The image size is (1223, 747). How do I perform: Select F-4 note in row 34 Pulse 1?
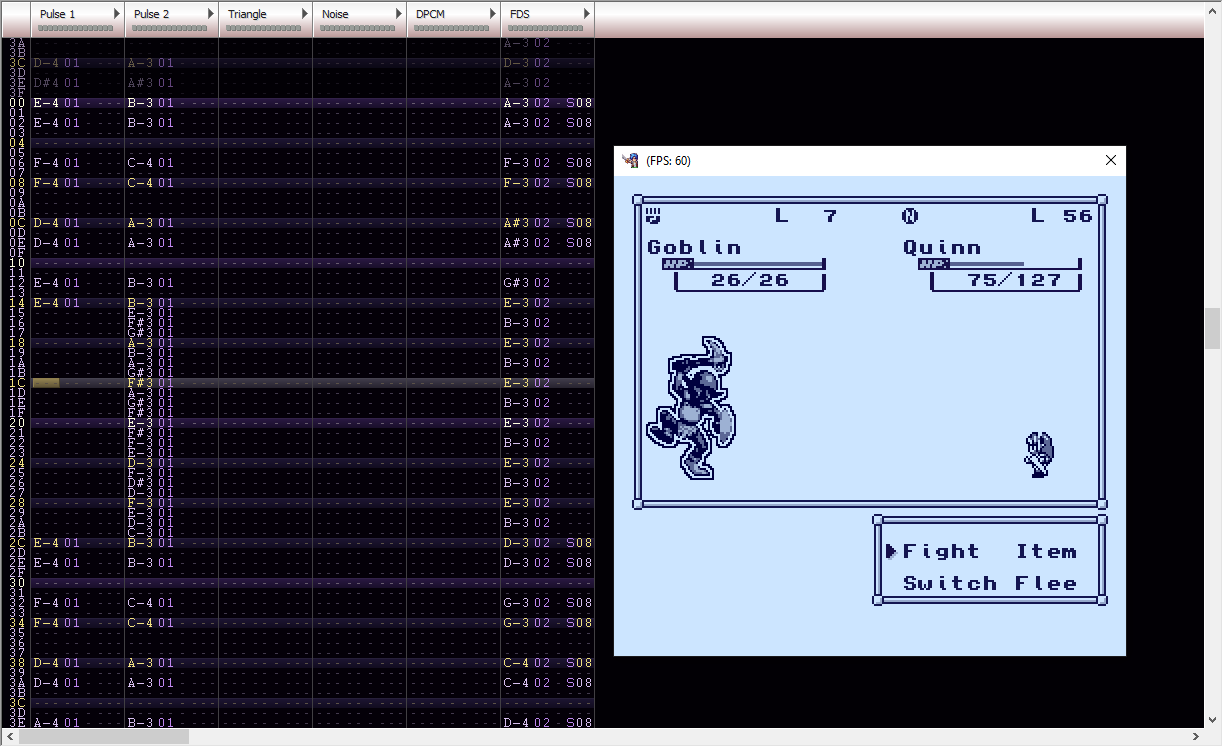45,623
